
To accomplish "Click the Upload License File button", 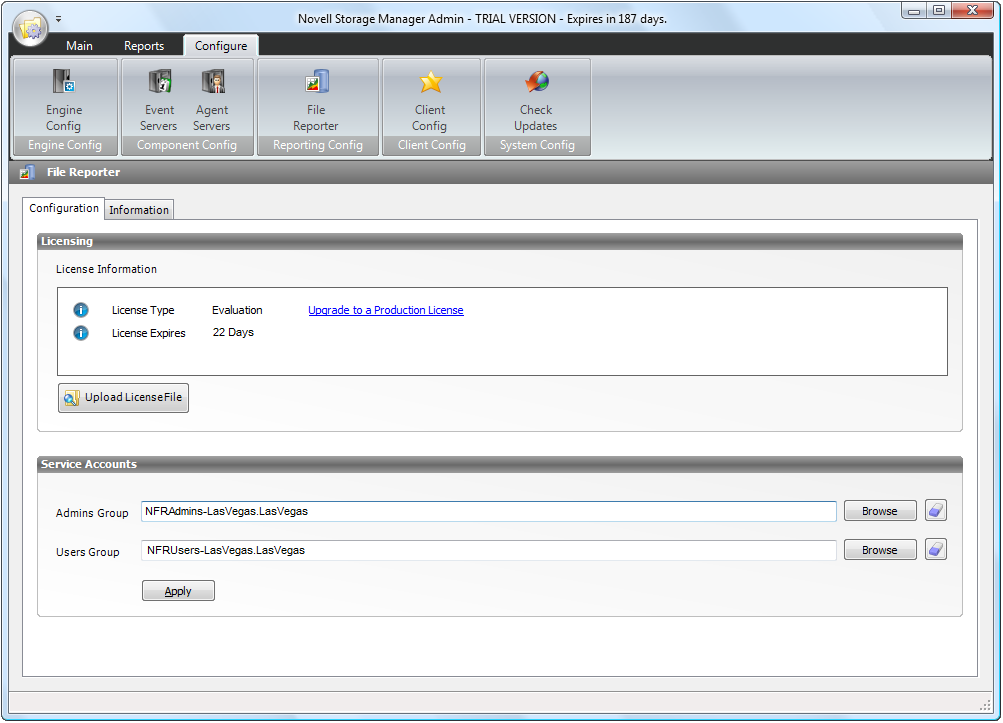I will 123,398.
